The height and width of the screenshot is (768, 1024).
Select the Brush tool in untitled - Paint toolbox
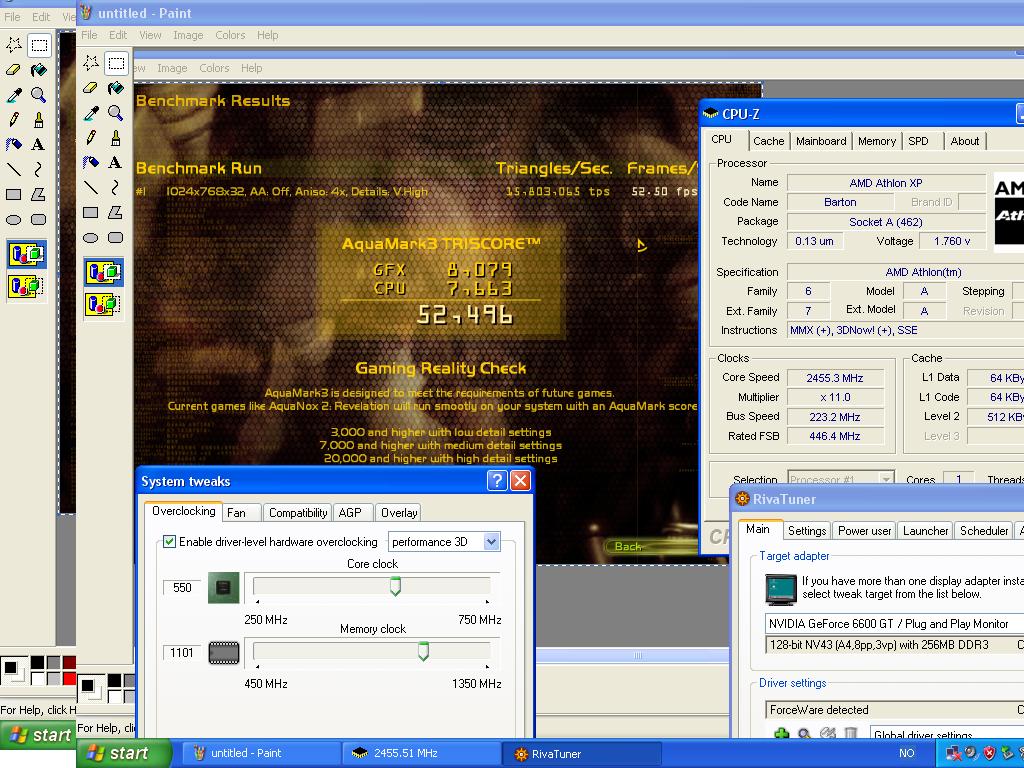click(116, 138)
